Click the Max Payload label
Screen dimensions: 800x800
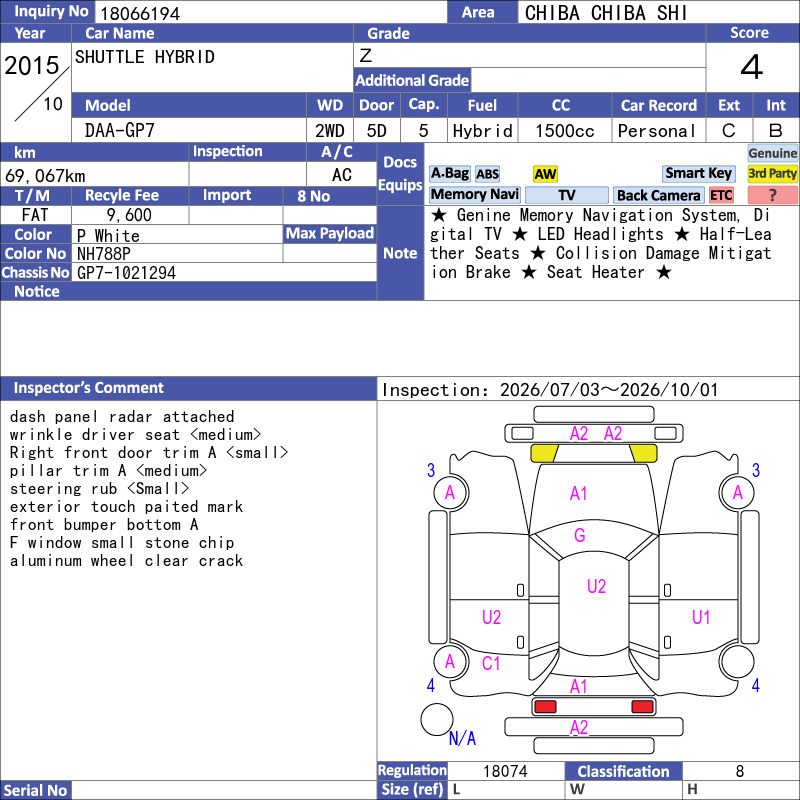tap(330, 233)
